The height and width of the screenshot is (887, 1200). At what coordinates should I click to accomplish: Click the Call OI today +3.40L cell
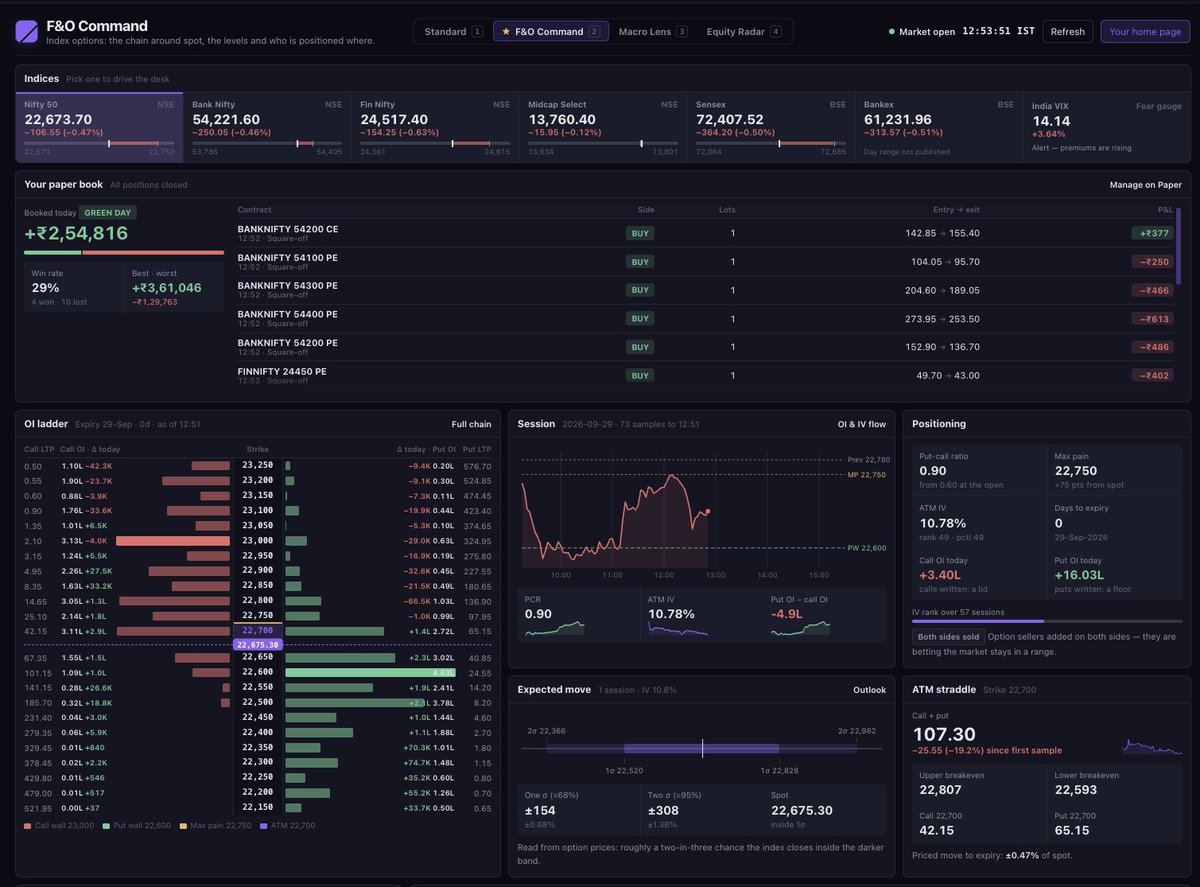pos(979,574)
